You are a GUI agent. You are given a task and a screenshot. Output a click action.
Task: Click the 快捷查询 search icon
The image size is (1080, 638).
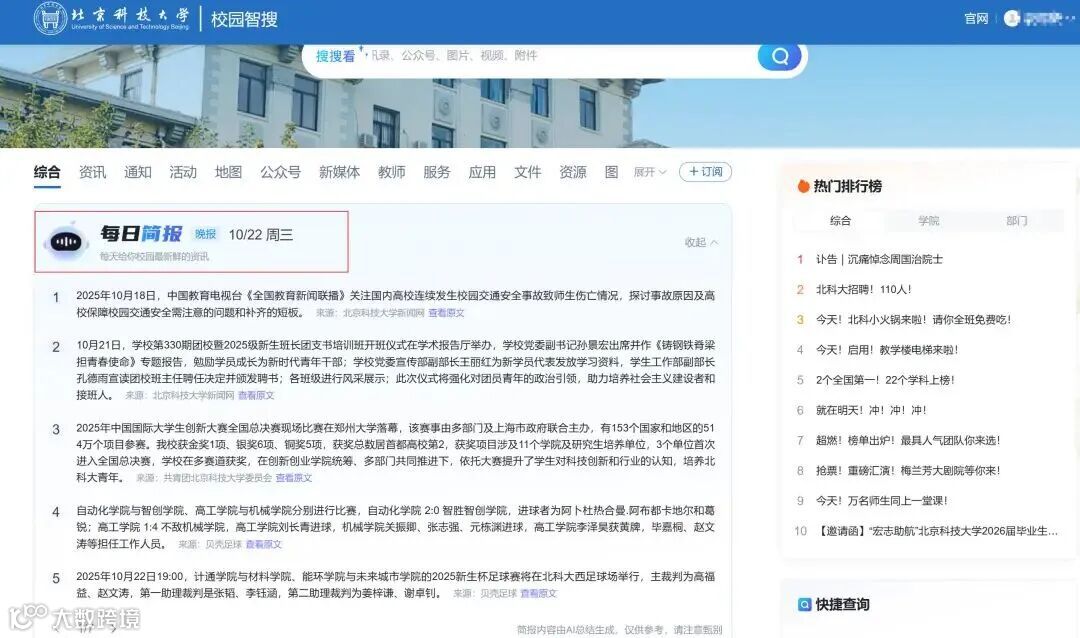(x=804, y=604)
